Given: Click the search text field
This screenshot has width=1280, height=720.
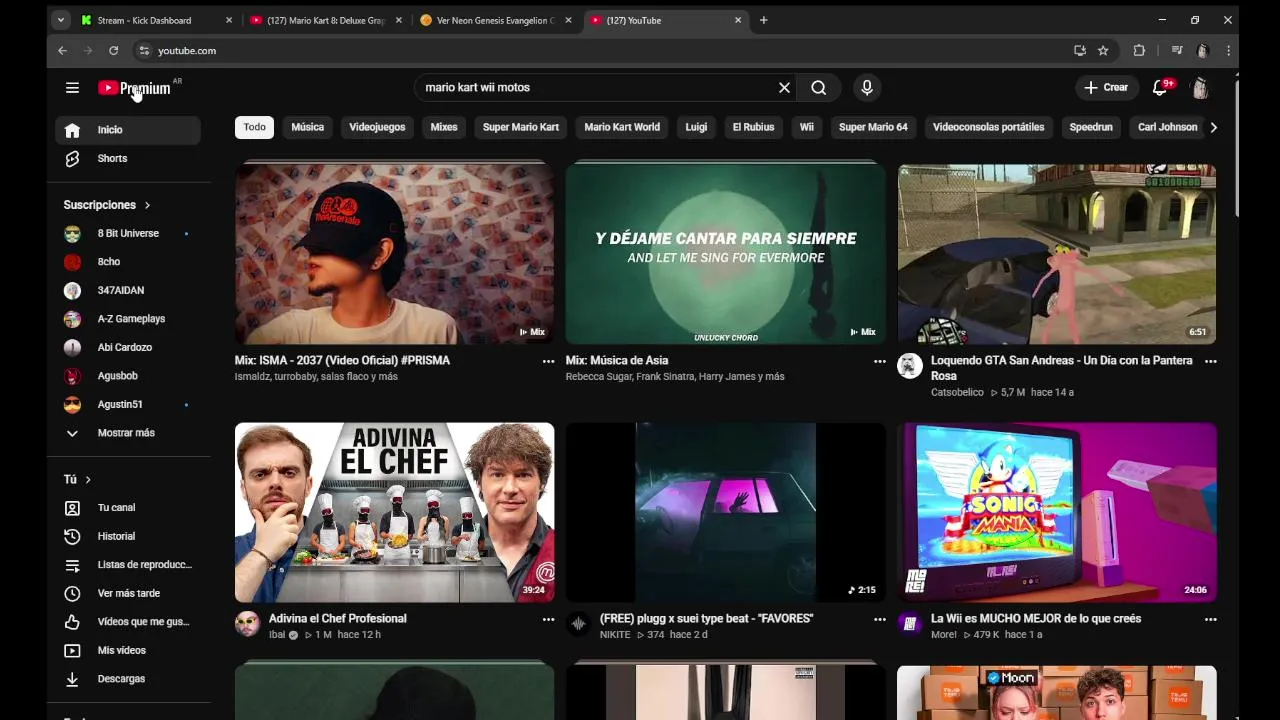Looking at the screenshot, I should pyautogui.click(x=597, y=88).
